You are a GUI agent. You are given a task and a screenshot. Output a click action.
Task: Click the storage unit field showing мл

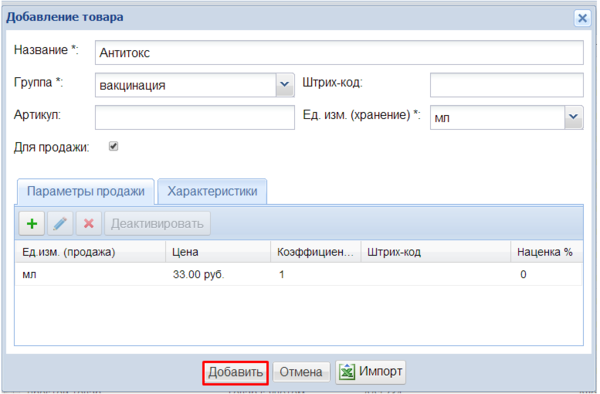(497, 117)
